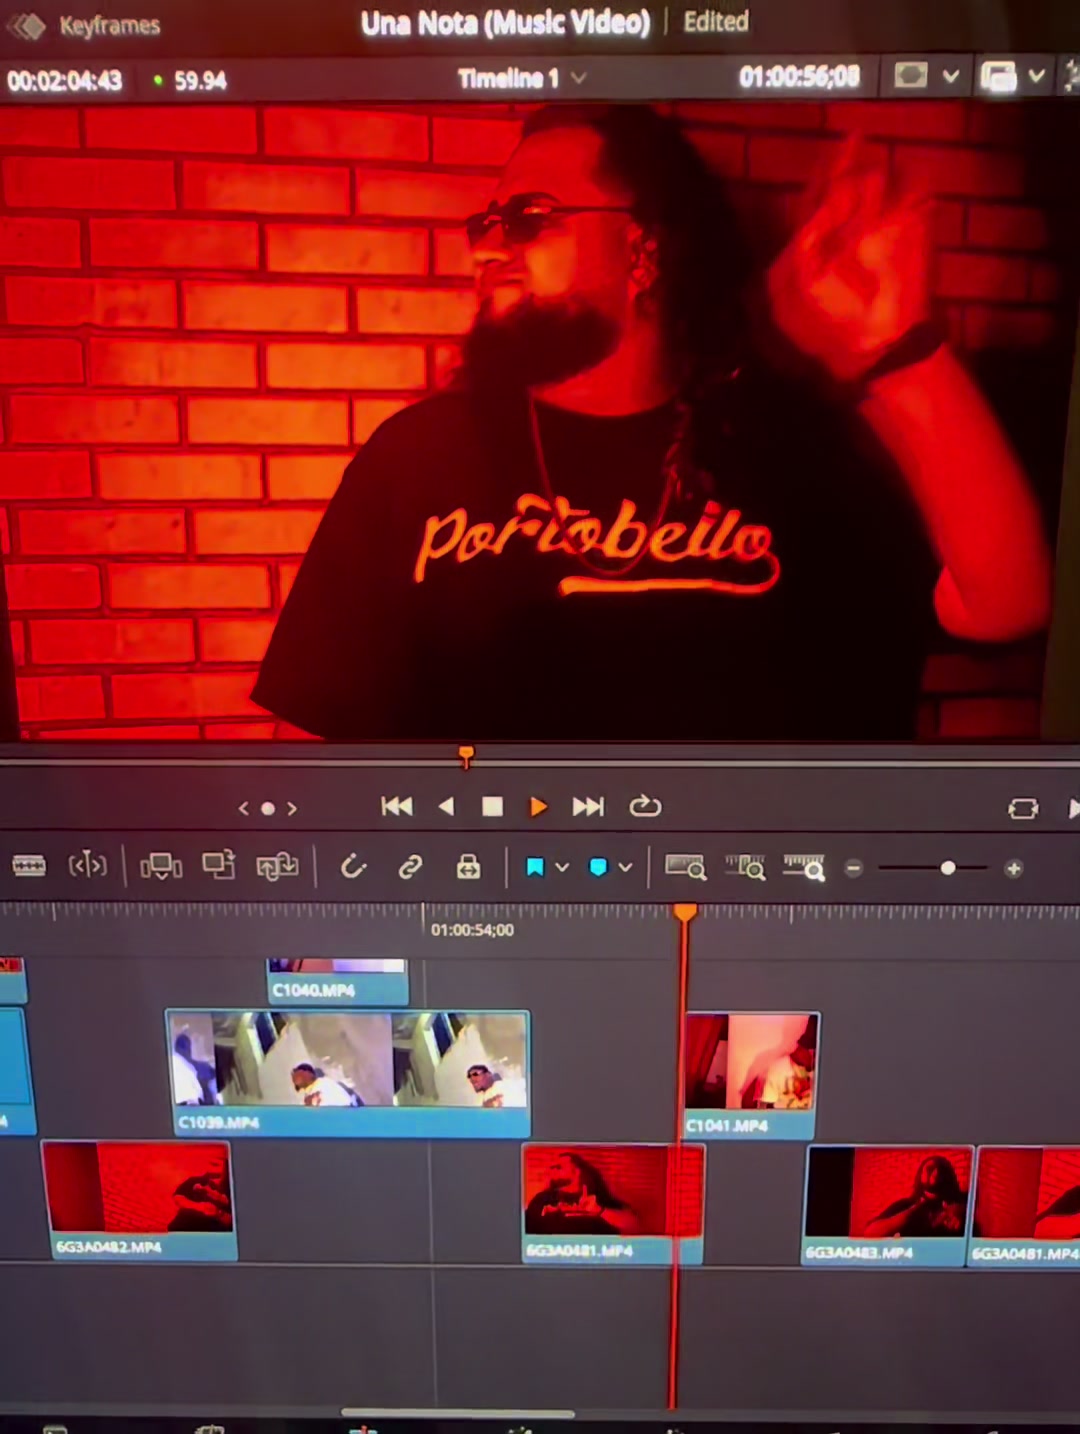Select the C1041.MP4 clip
This screenshot has height=1434, width=1080.
coord(750,1075)
